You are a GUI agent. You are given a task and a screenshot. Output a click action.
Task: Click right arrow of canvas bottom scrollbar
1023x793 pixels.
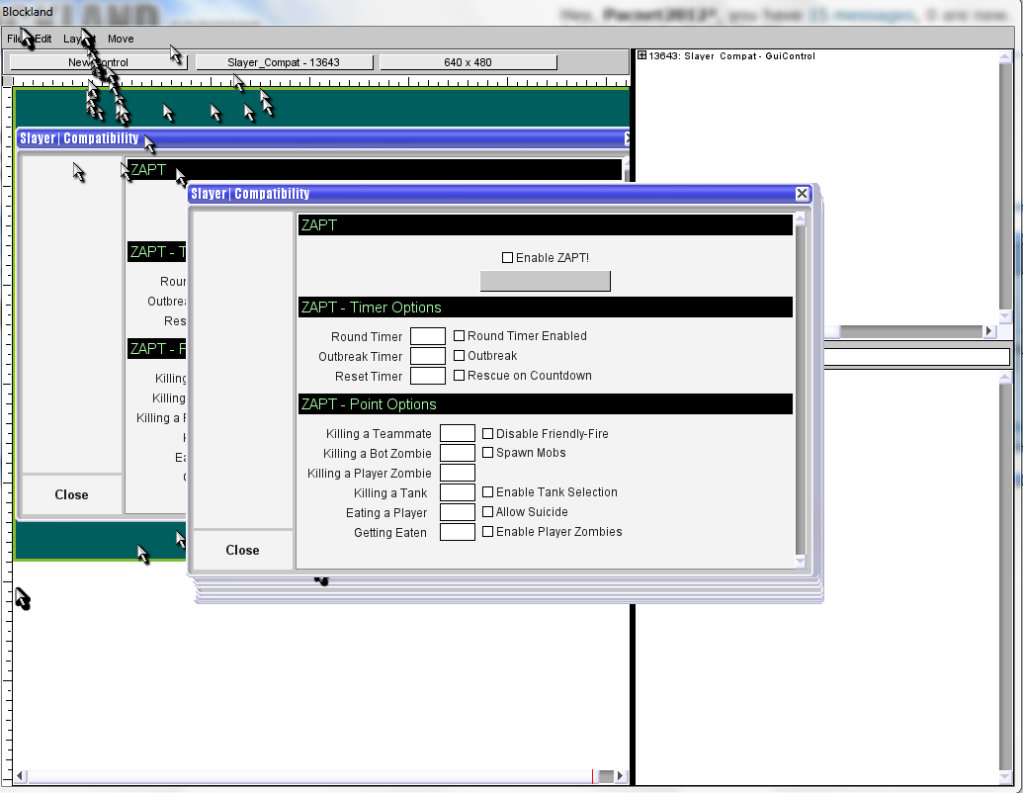point(620,776)
